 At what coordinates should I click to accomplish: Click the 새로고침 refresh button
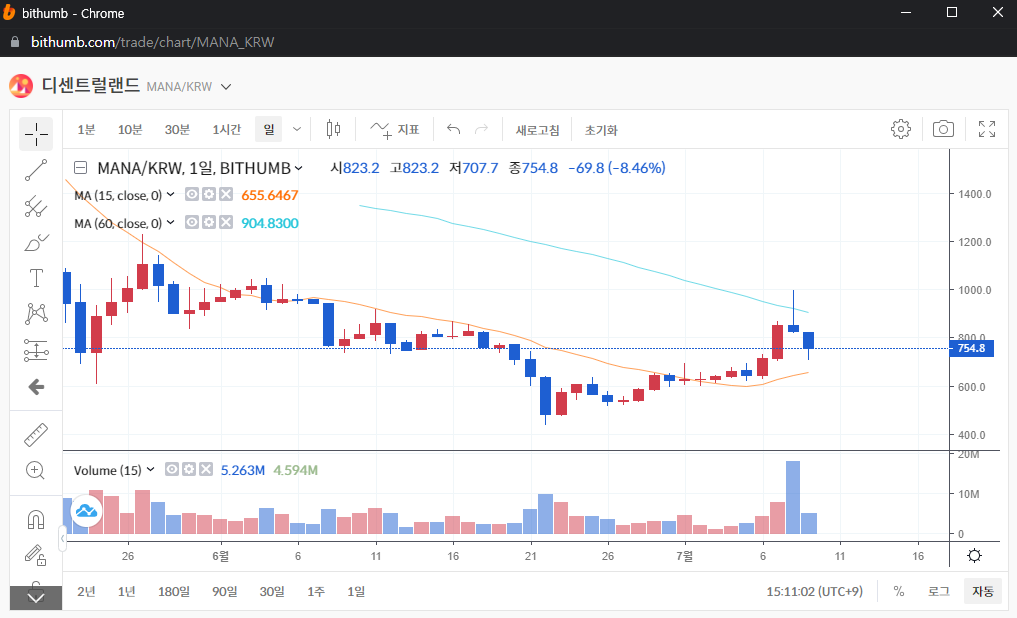point(537,130)
